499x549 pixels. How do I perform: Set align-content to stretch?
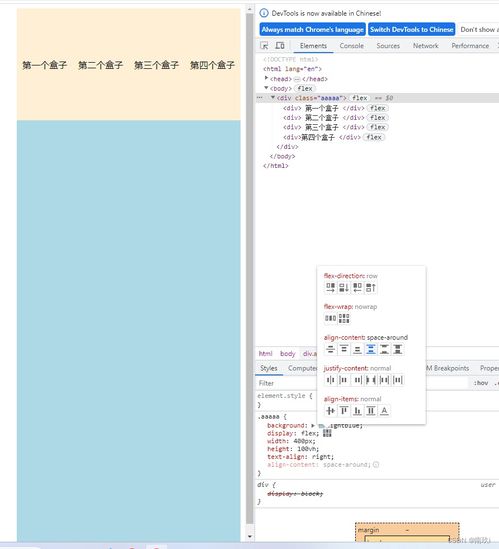[x=397, y=349]
